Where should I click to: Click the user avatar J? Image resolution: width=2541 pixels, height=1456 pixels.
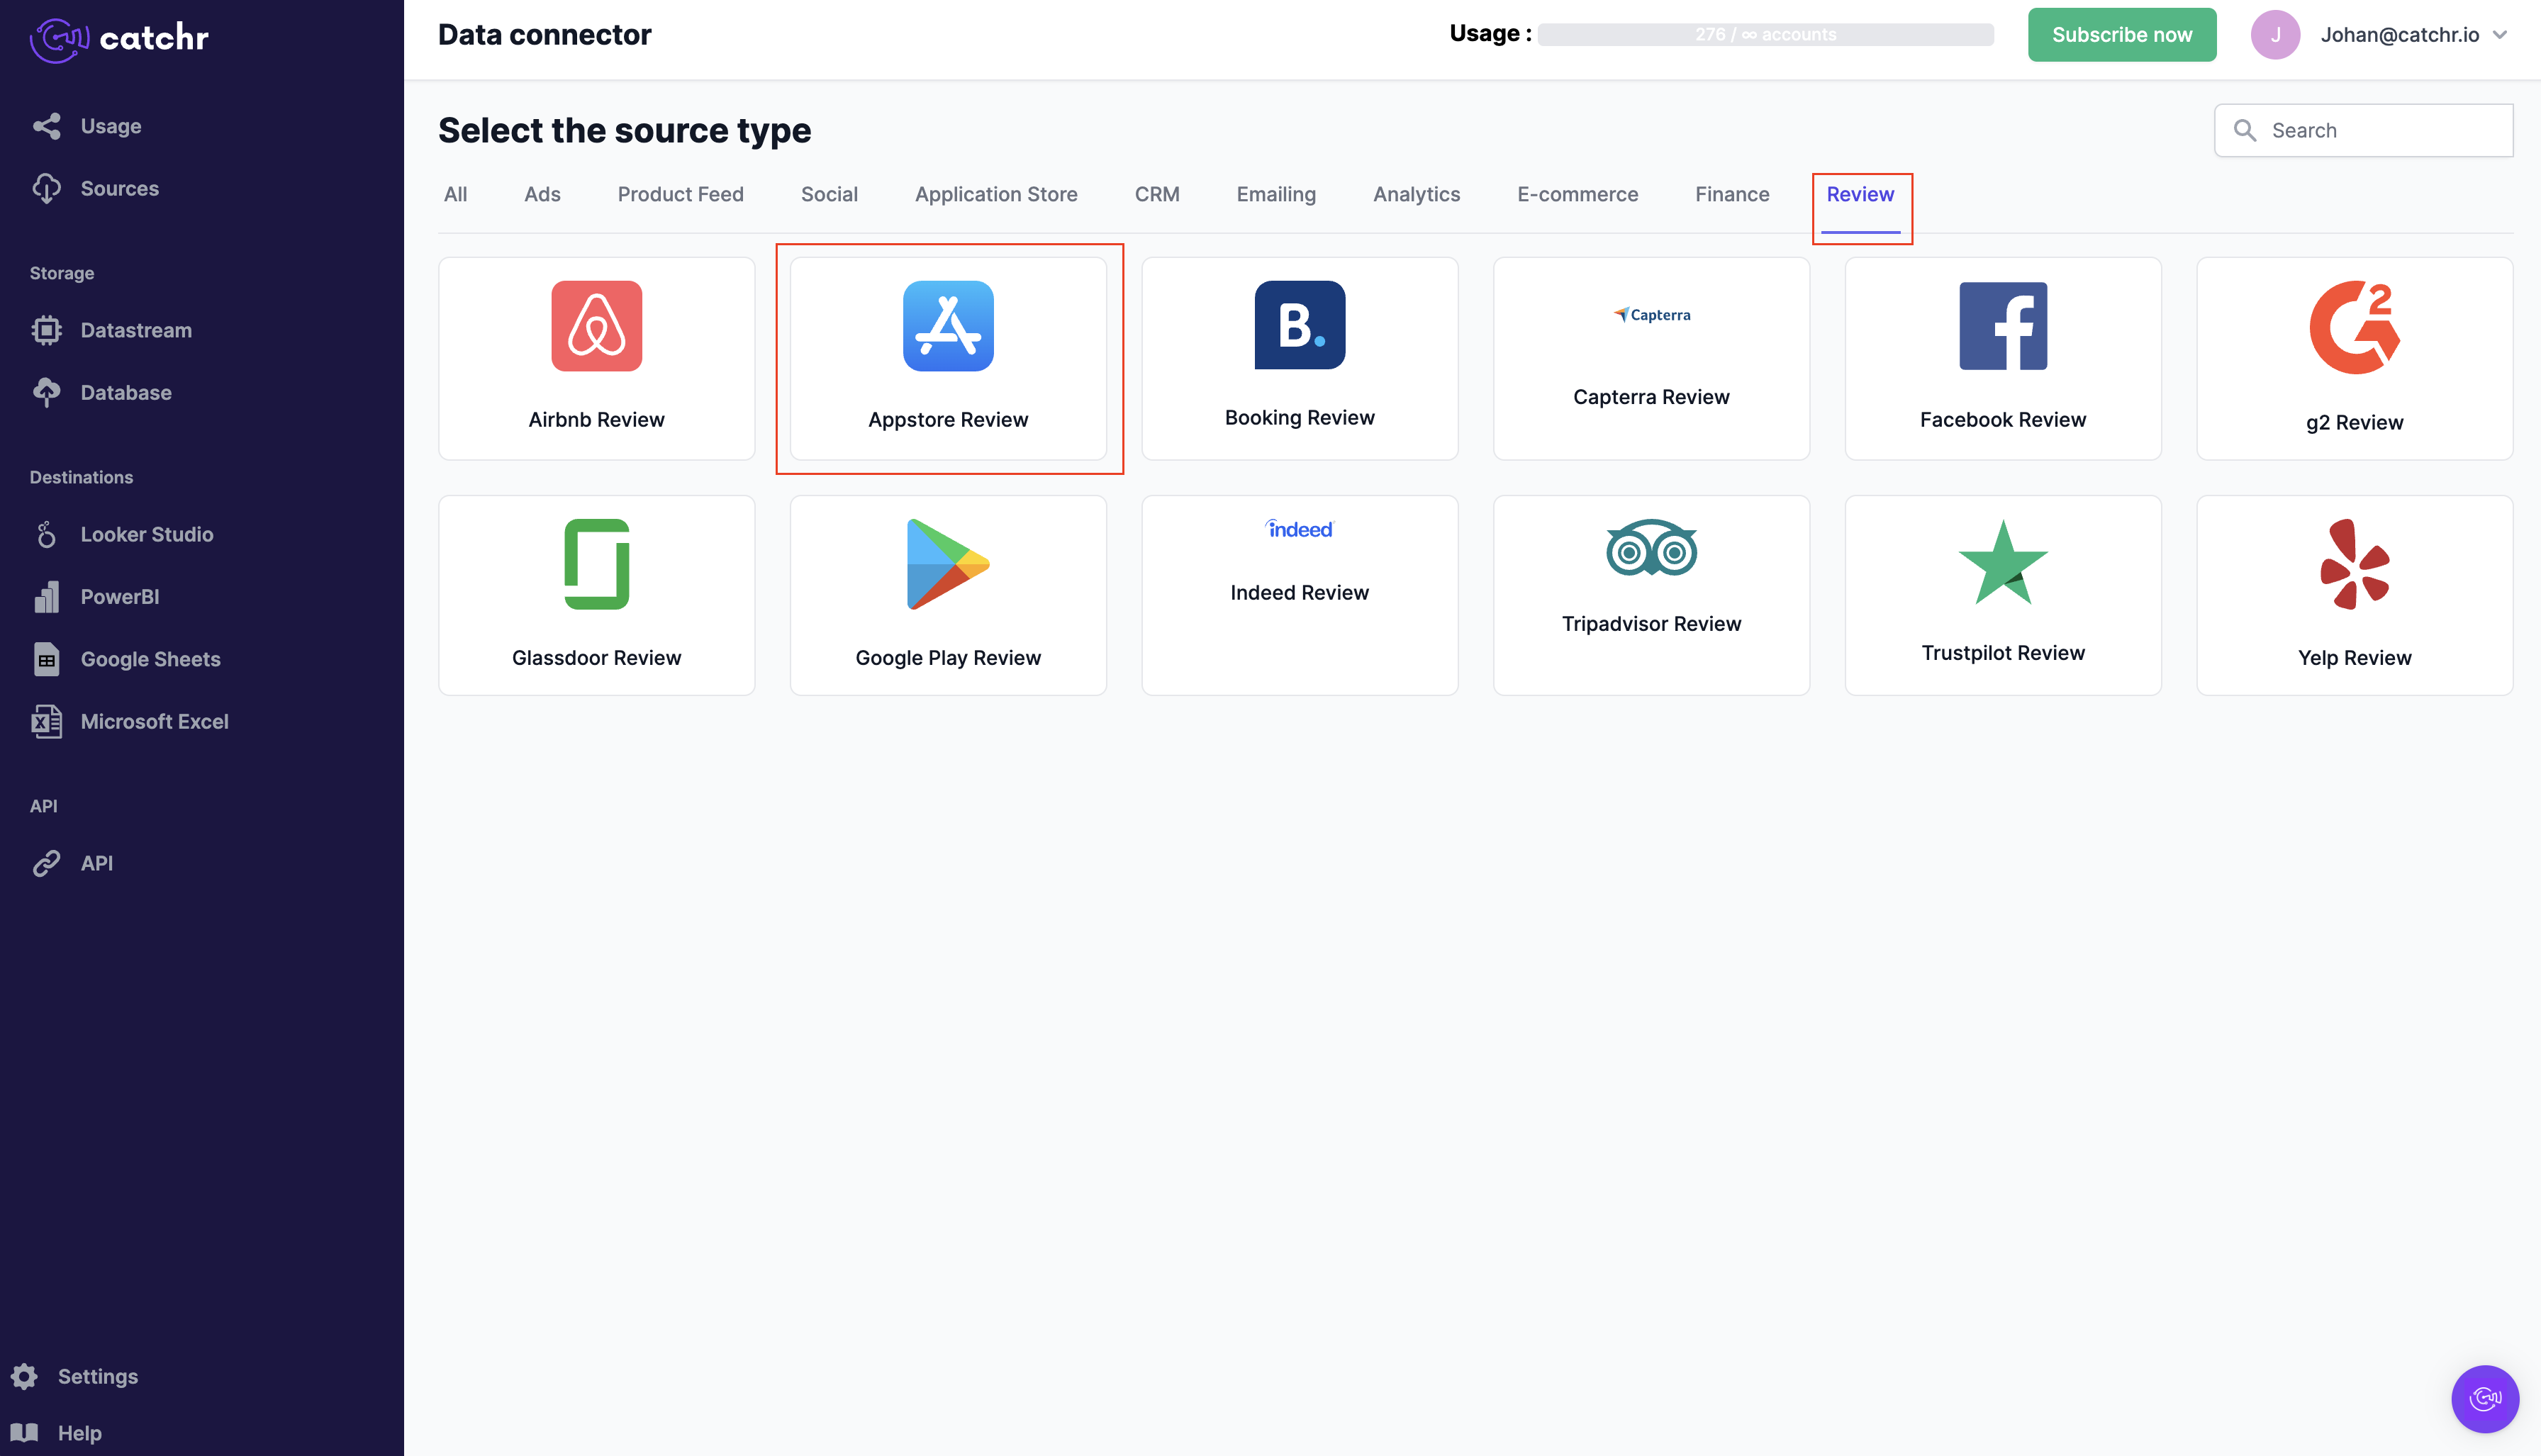tap(2275, 35)
